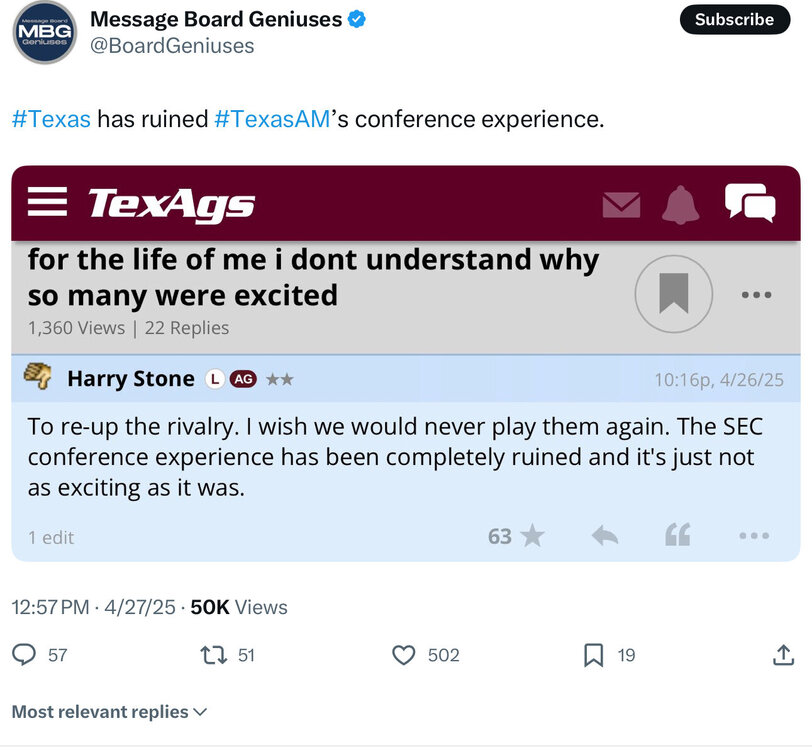Star Harry Stone's post

(532, 537)
